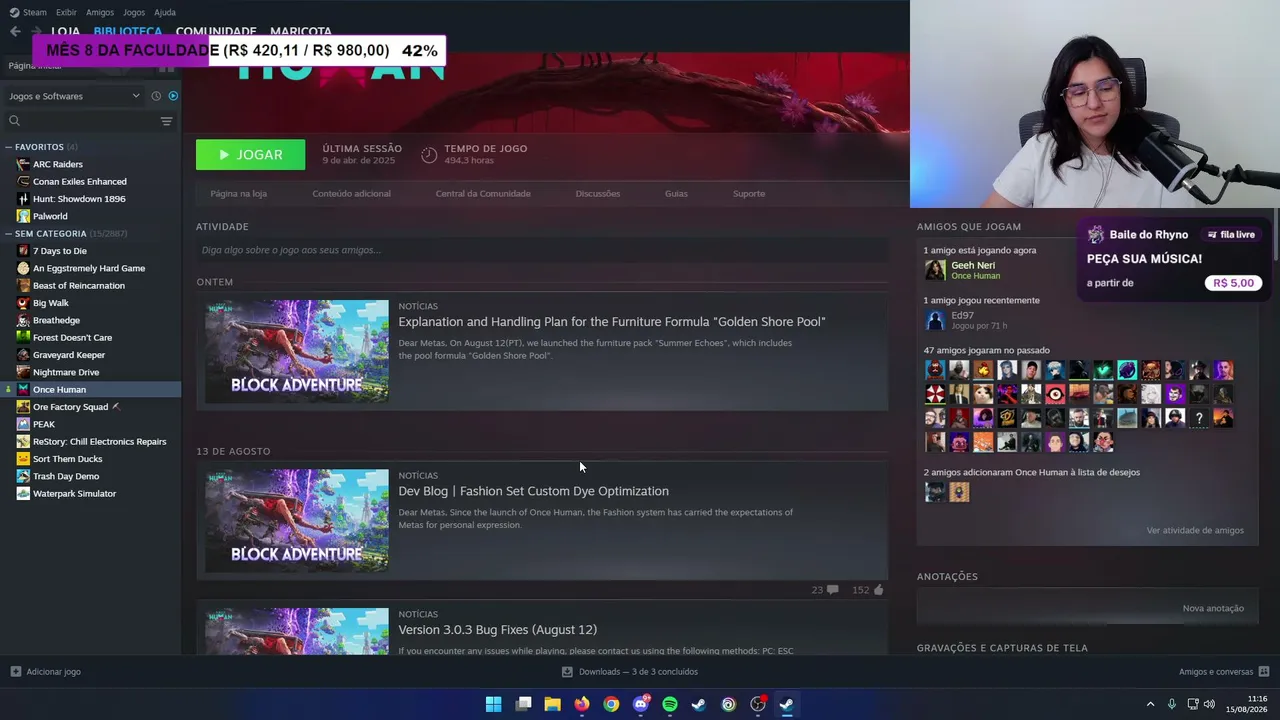Toggle the ready-to-play filter icon
The width and height of the screenshot is (1280, 720).
click(173, 96)
